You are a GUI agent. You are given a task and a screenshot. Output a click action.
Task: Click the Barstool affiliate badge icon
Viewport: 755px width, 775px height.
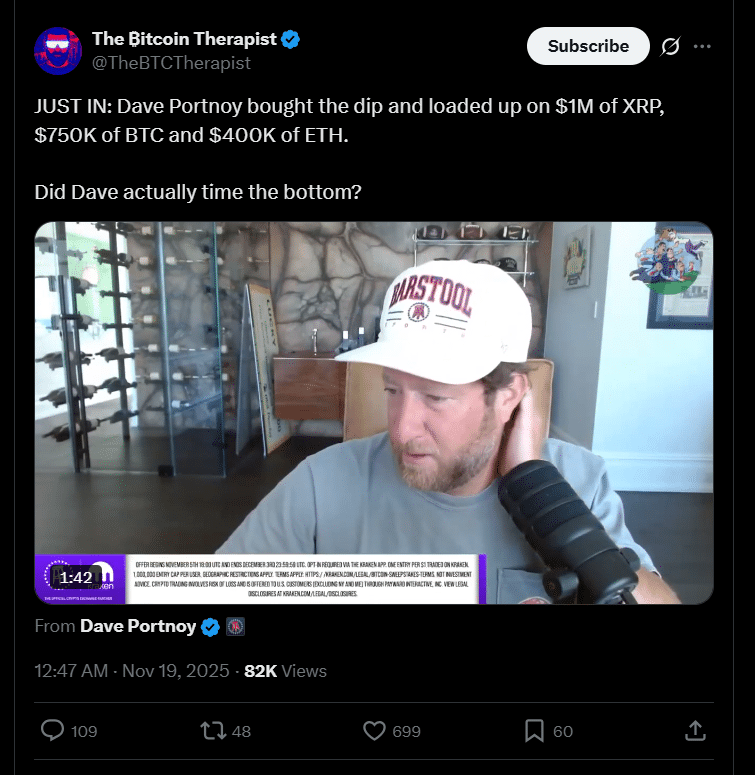[x=235, y=627]
